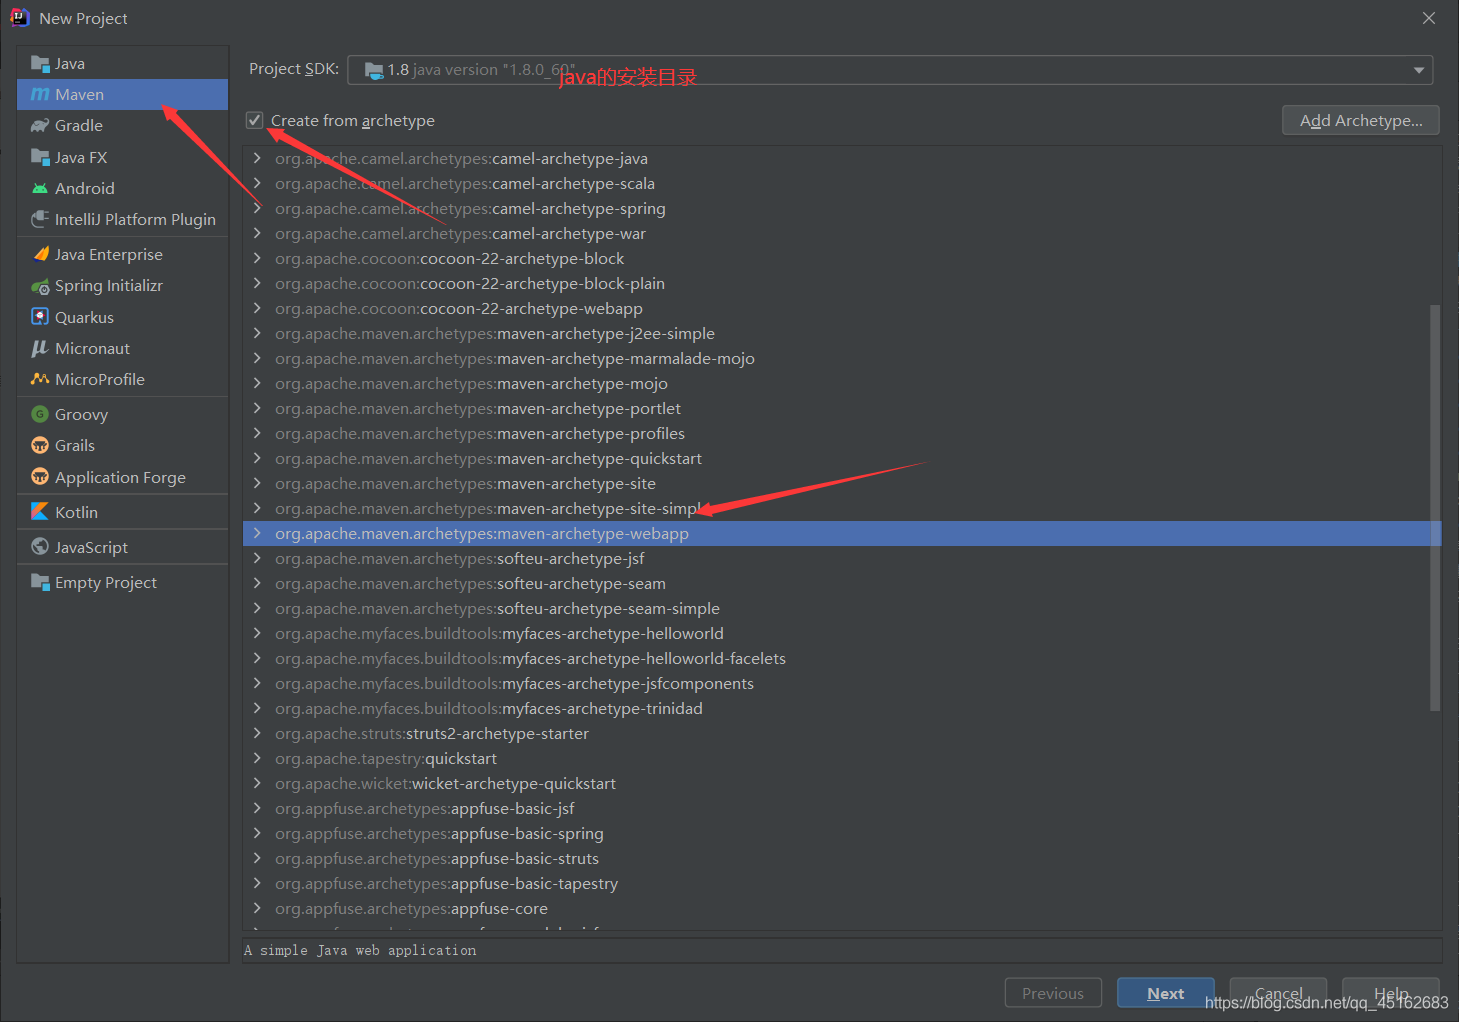The width and height of the screenshot is (1459, 1022).
Task: Click the Kotlin logo icon
Action: [40, 512]
